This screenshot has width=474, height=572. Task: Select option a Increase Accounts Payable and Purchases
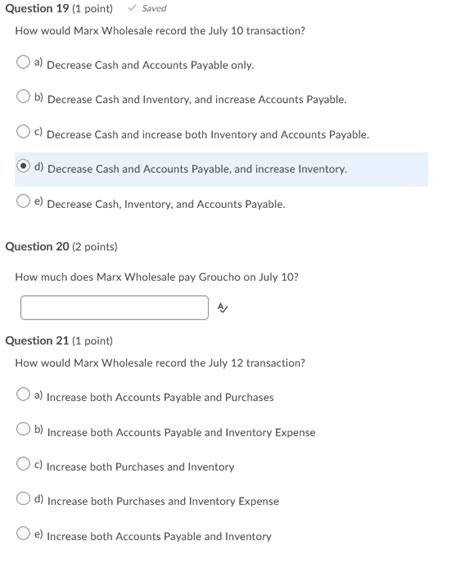pos(23,394)
